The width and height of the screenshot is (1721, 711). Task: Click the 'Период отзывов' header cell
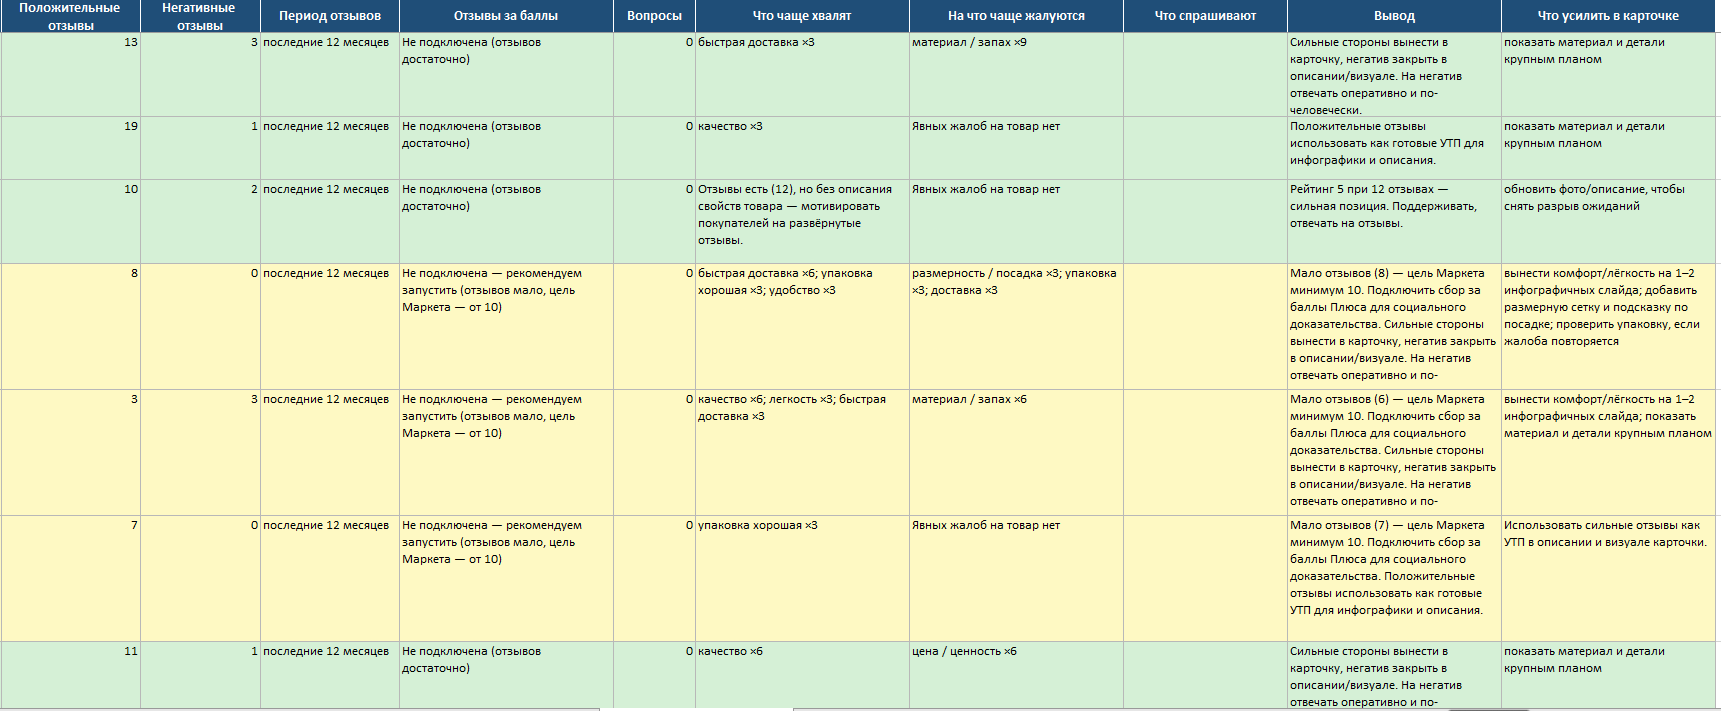330,16
